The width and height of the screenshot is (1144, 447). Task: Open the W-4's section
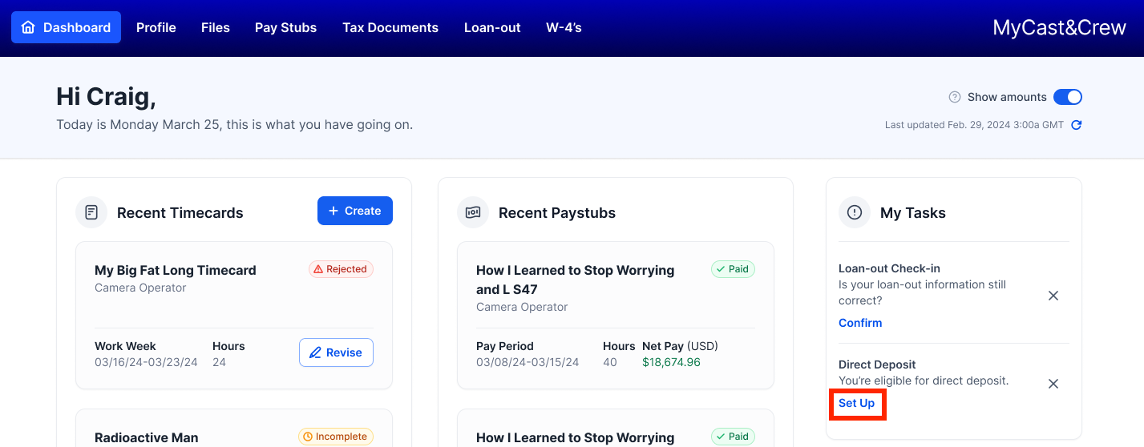564,28
